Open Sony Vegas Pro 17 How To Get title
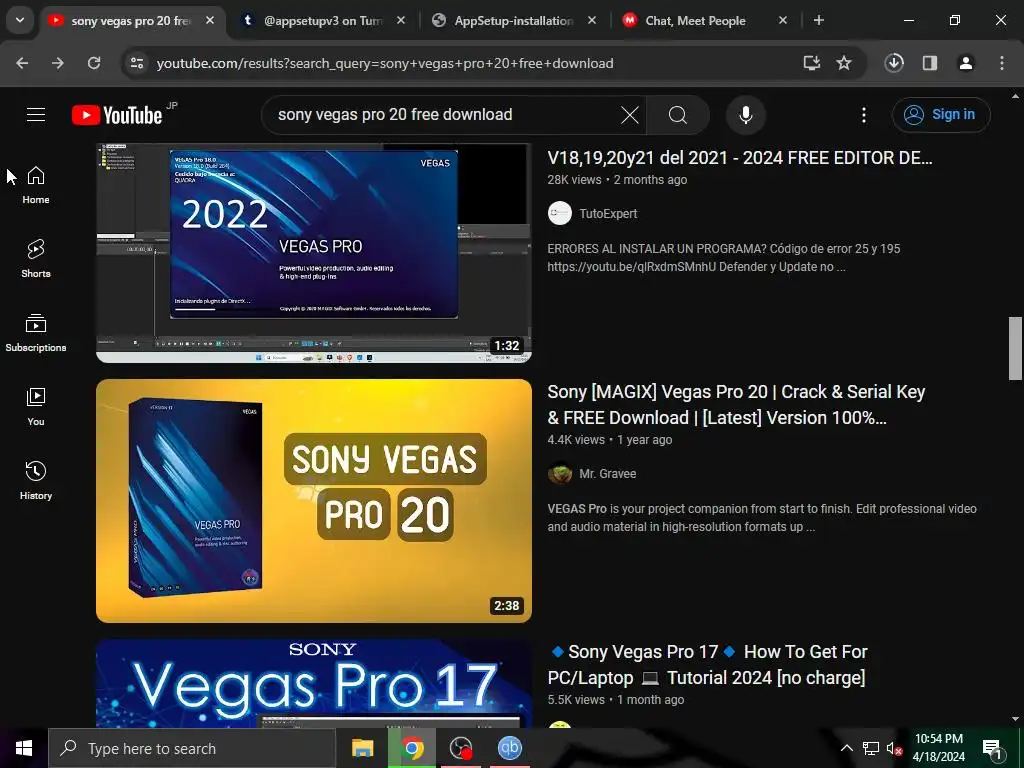This screenshot has height=768, width=1024. click(x=707, y=665)
